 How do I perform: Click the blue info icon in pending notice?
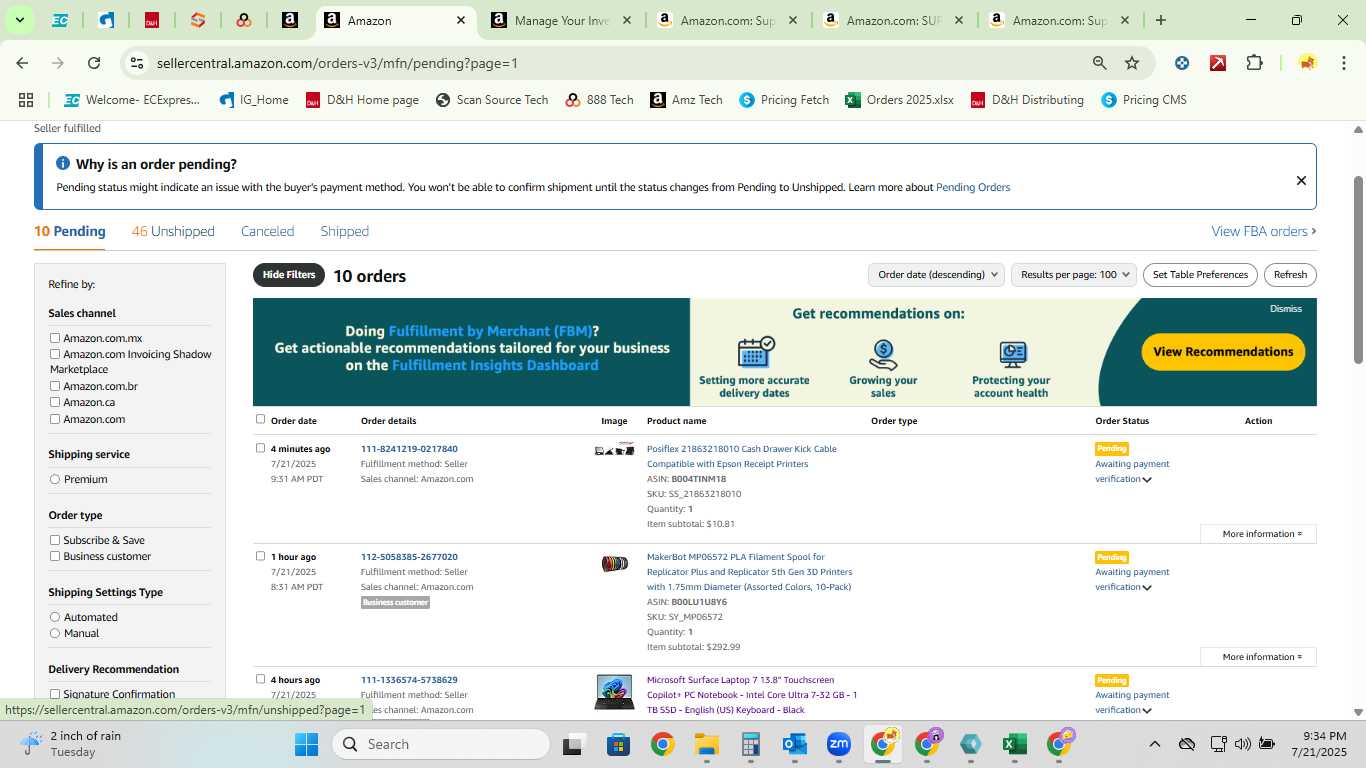(63, 164)
